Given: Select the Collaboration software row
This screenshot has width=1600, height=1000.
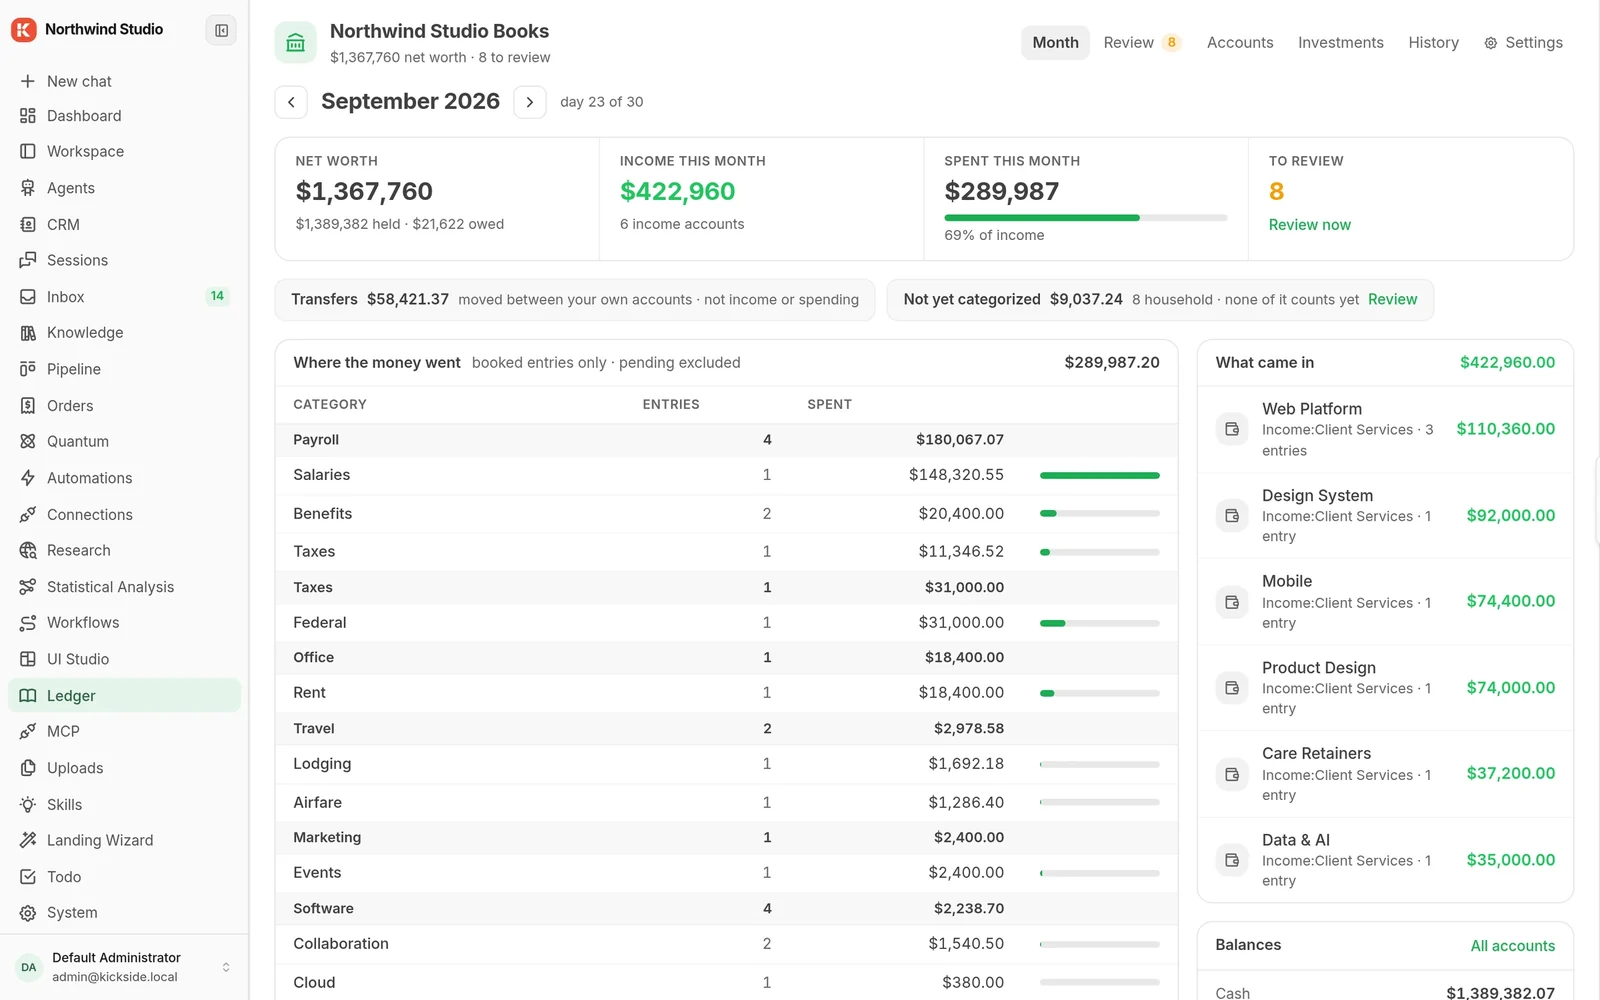Looking at the screenshot, I should tap(726, 944).
